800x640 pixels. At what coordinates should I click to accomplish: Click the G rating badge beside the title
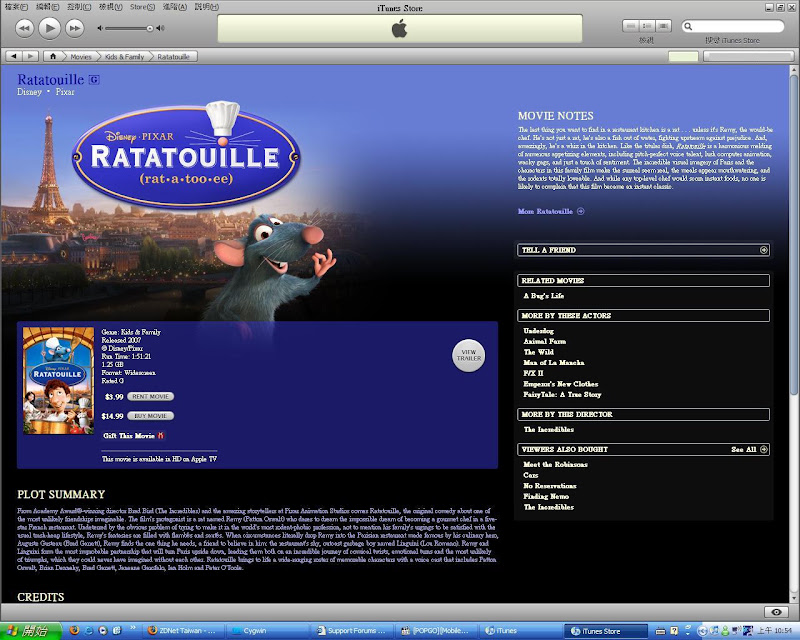point(94,80)
